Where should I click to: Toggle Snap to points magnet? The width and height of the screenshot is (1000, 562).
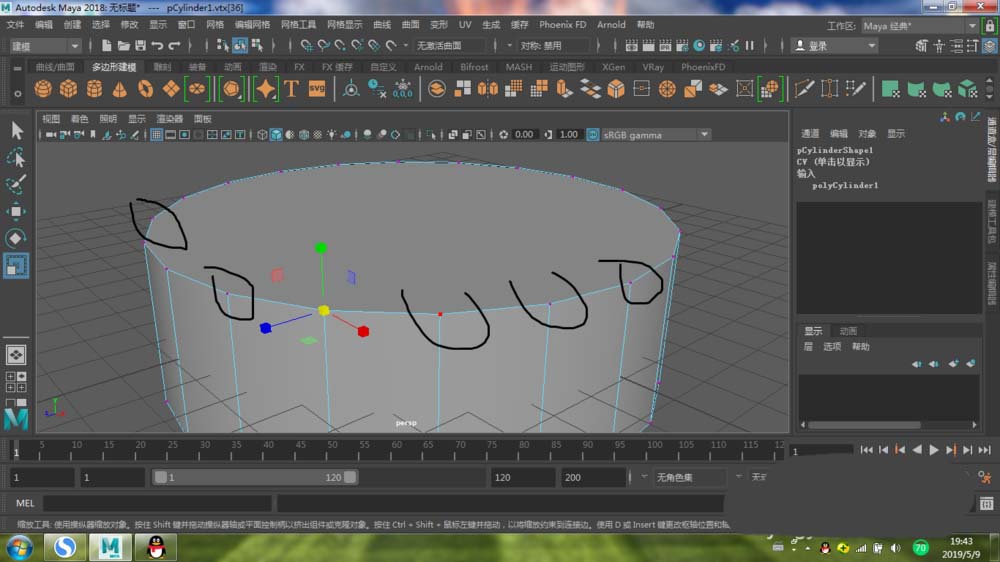[x=340, y=45]
